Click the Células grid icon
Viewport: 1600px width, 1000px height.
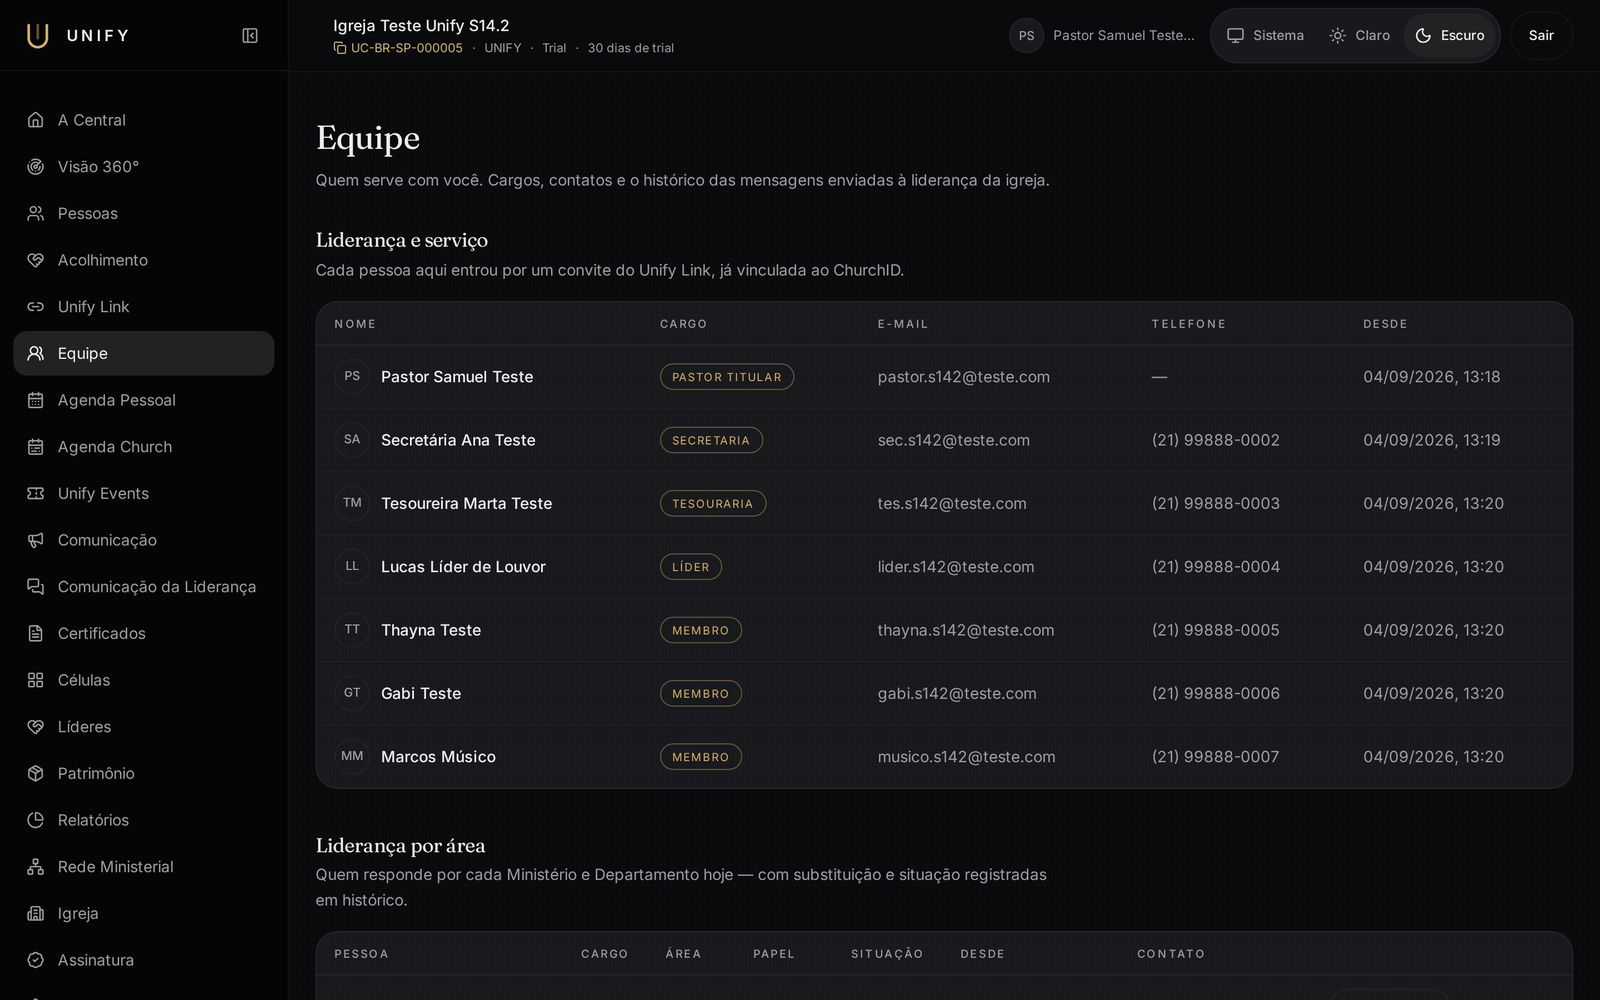[x=36, y=680]
